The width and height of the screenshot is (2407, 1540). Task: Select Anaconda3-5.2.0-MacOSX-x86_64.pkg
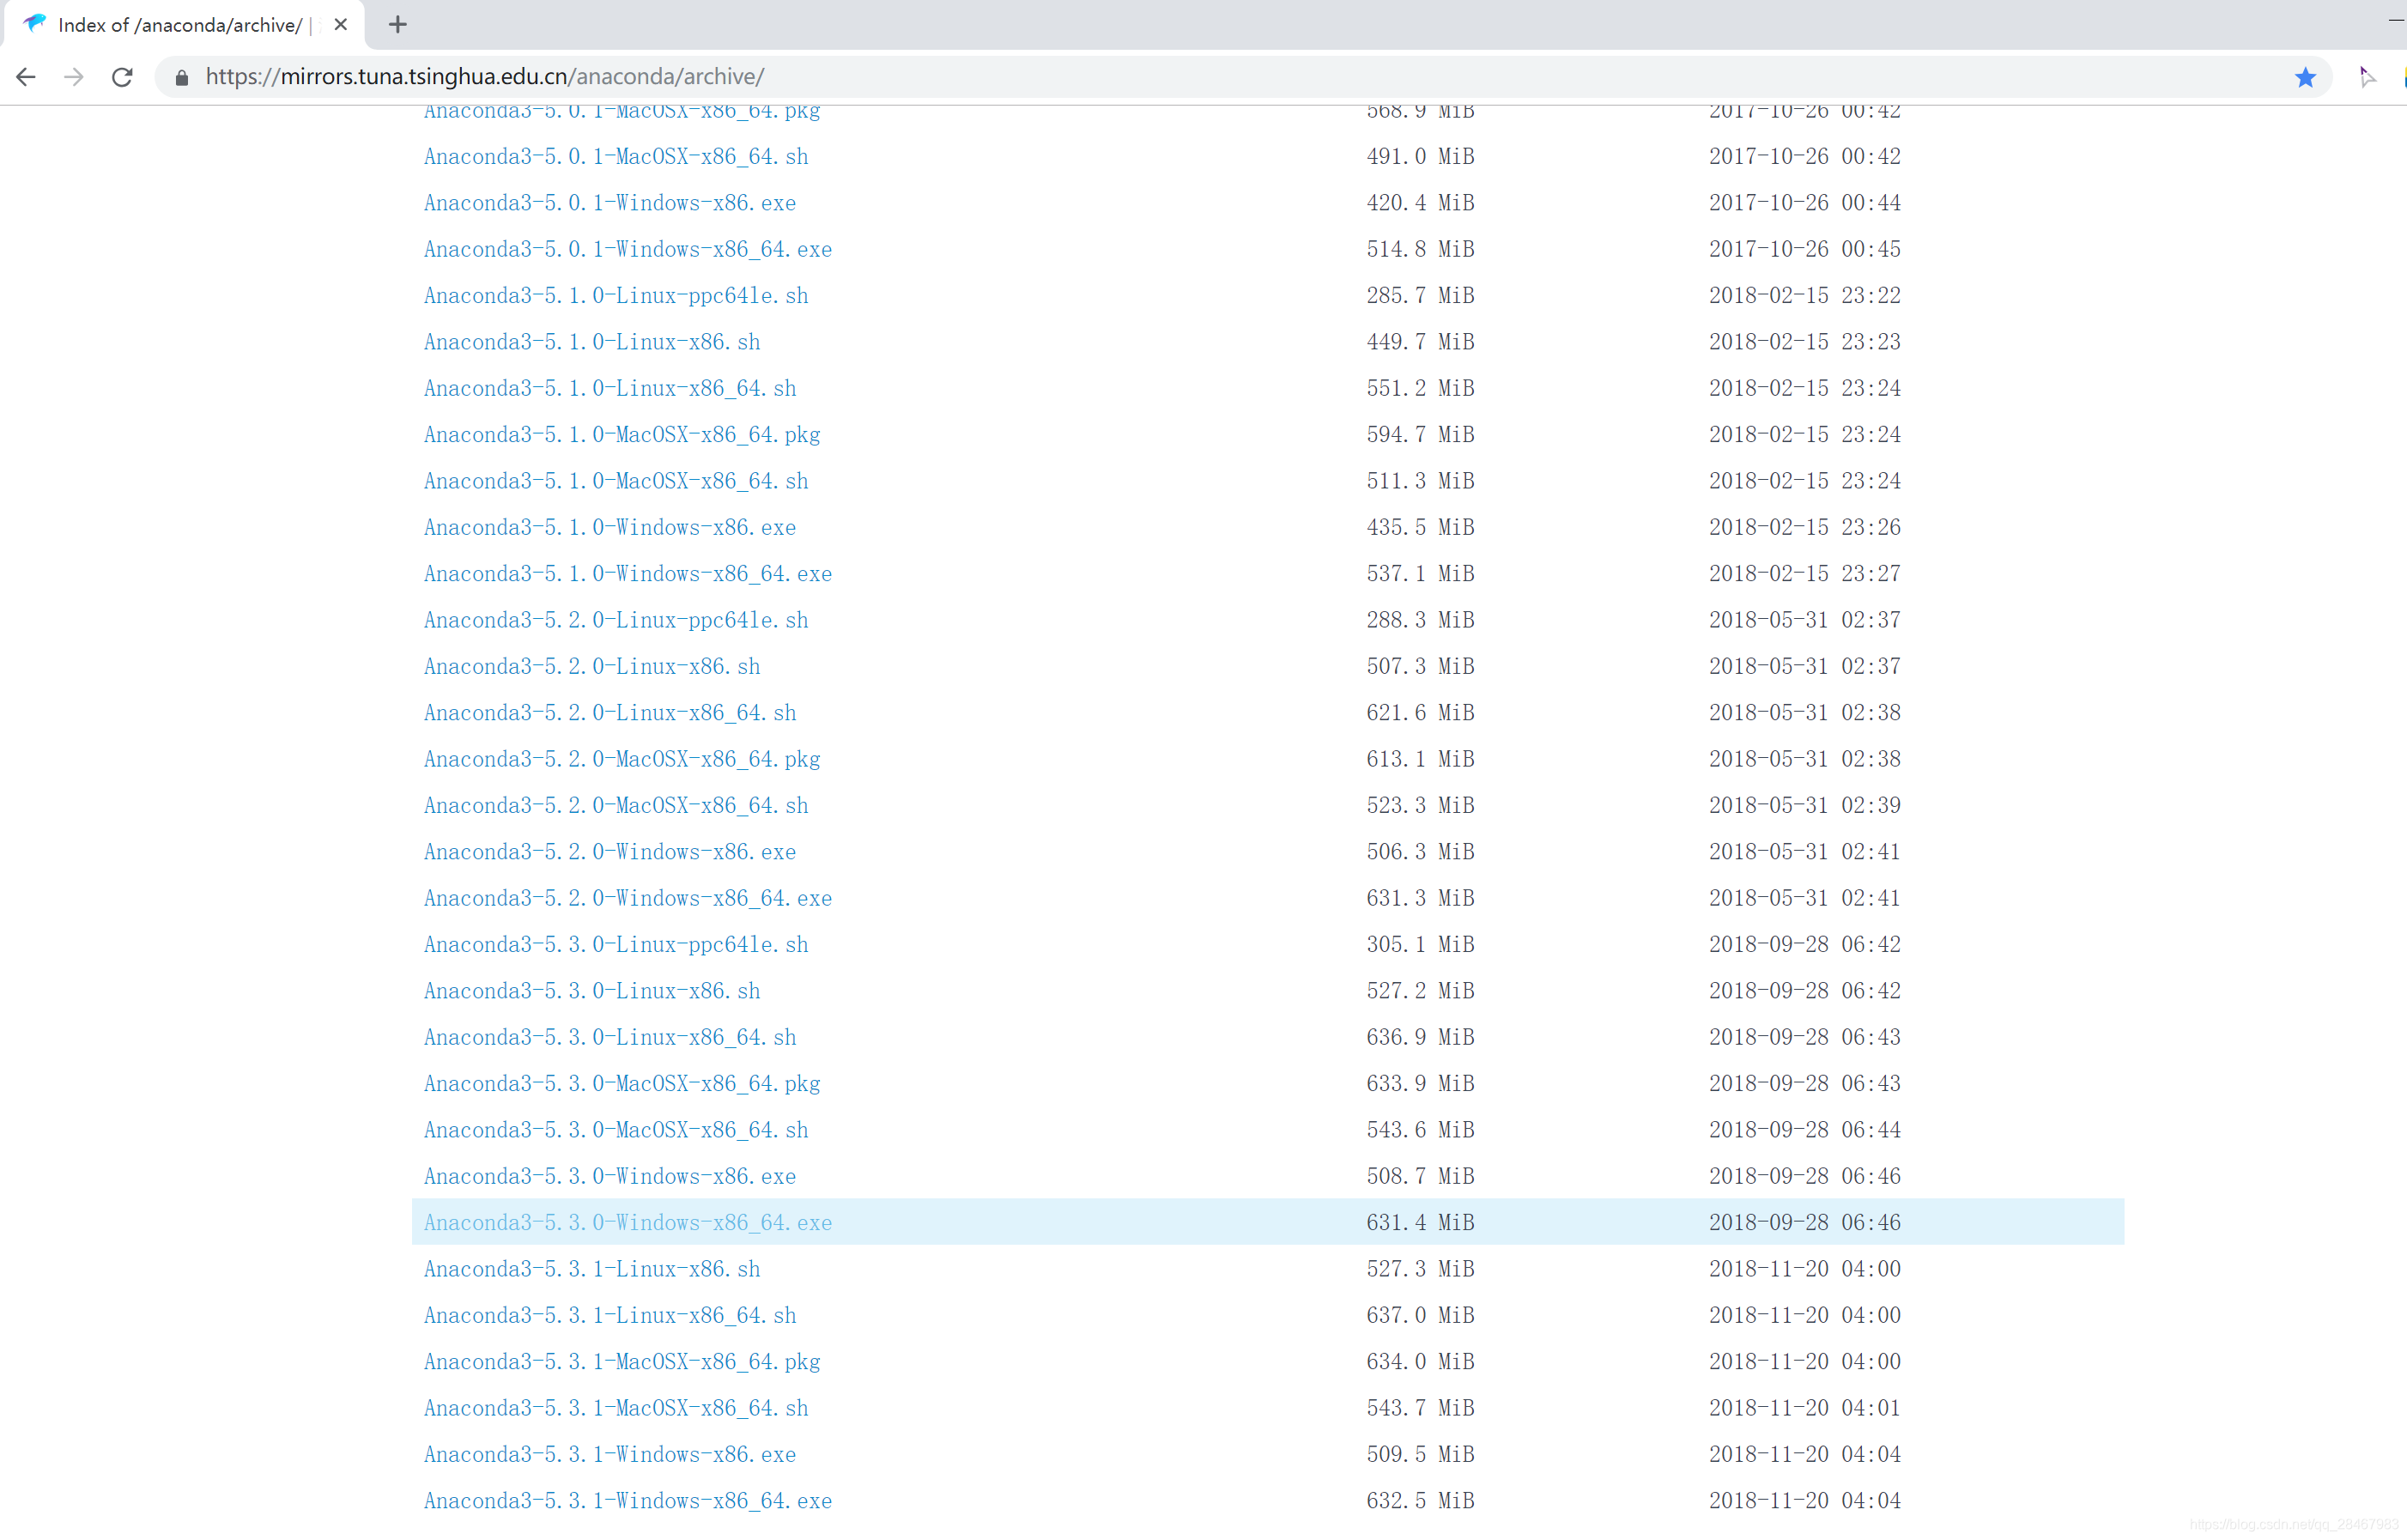[622, 759]
